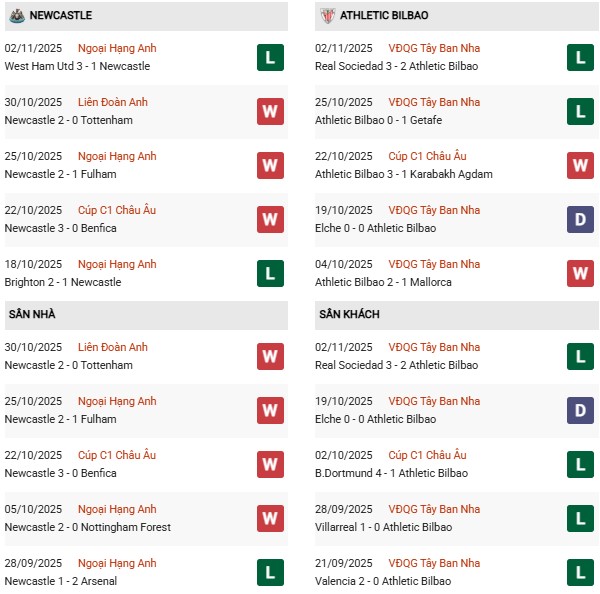This screenshot has width=600, height=594.
Task: Click the Athletic Bilbao club crest icon
Action: tap(326, 15)
